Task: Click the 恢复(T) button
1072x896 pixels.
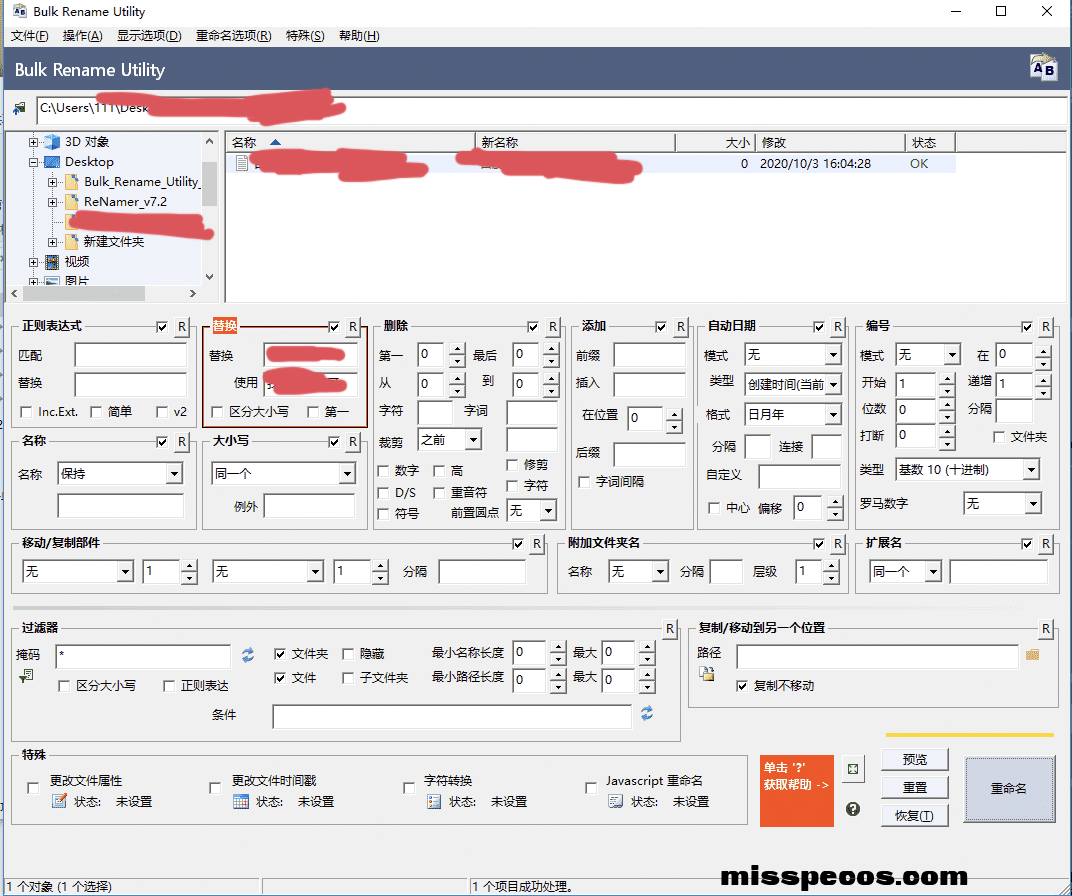Action: pos(915,815)
